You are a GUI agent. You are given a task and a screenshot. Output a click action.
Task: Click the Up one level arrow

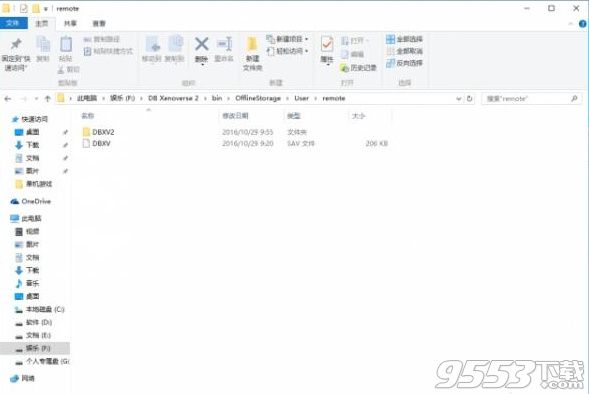coord(47,99)
